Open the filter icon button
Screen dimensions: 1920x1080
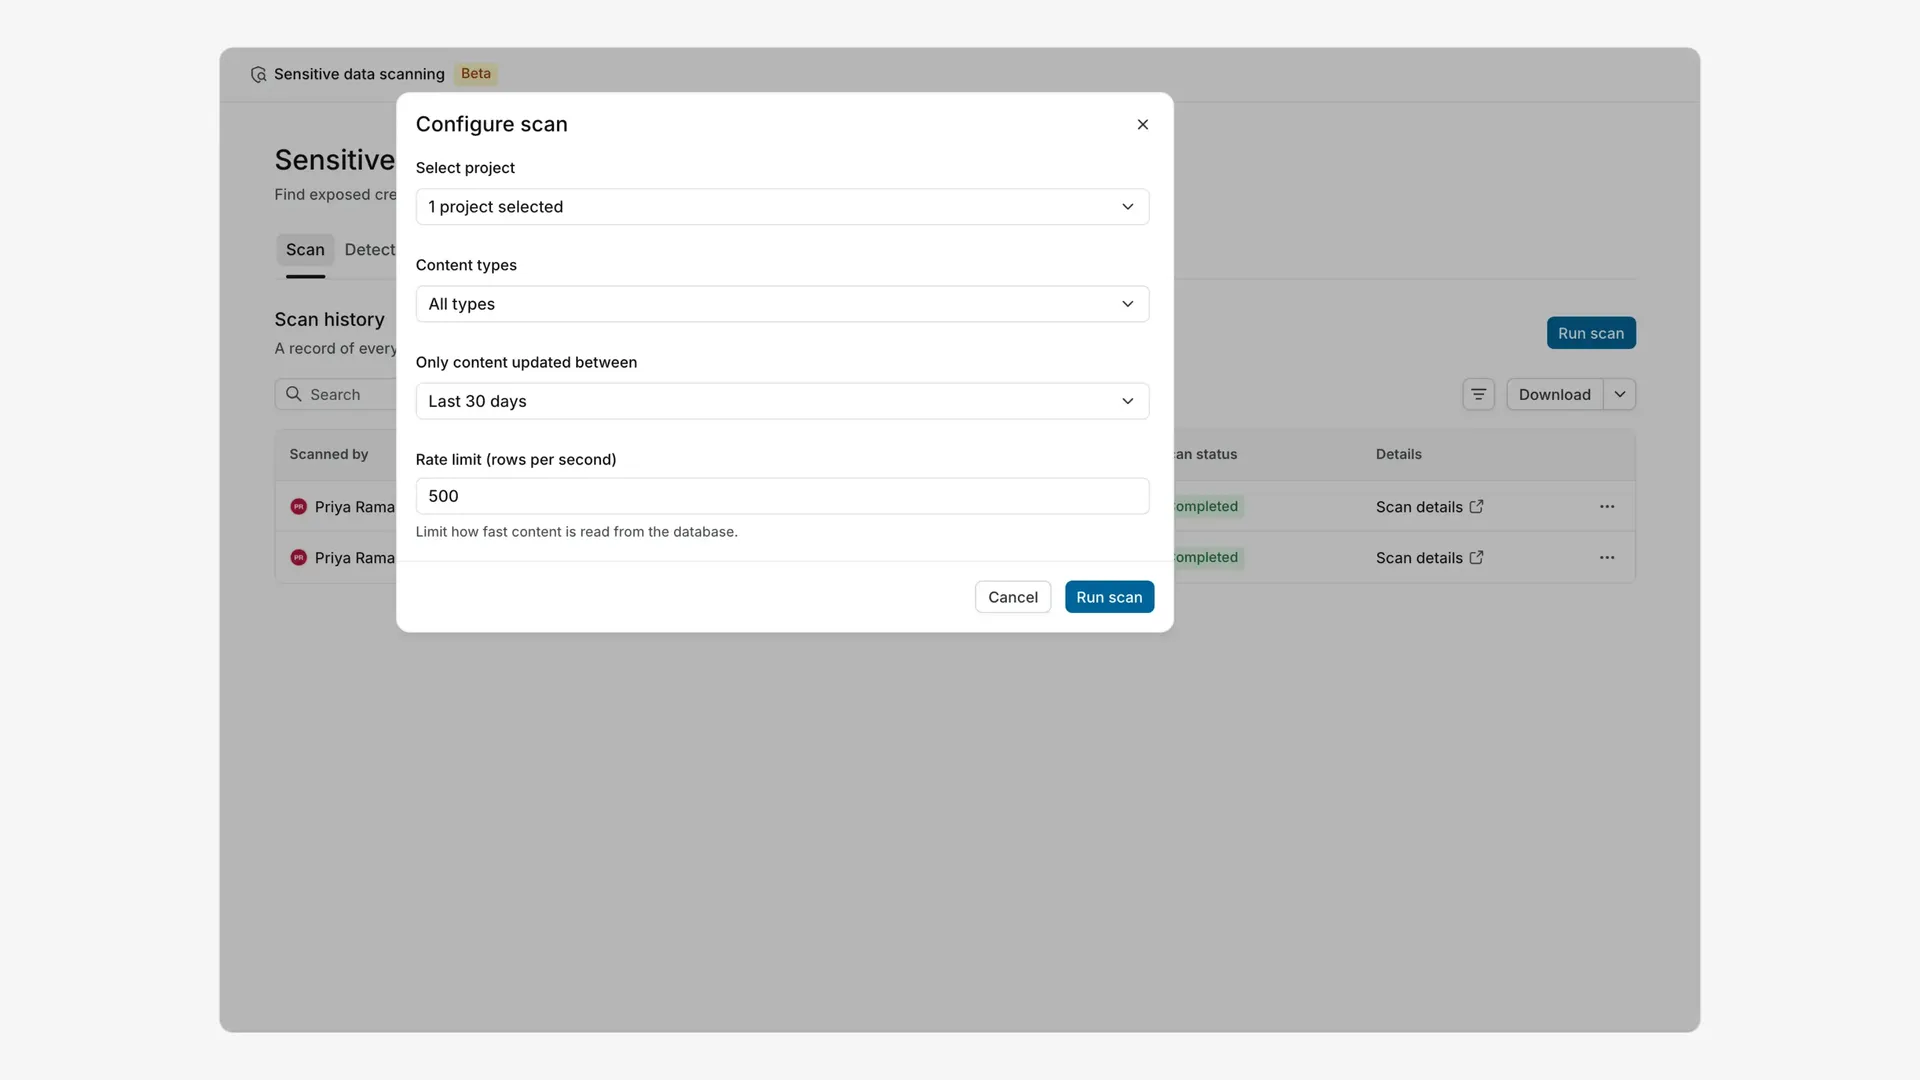pyautogui.click(x=1478, y=394)
